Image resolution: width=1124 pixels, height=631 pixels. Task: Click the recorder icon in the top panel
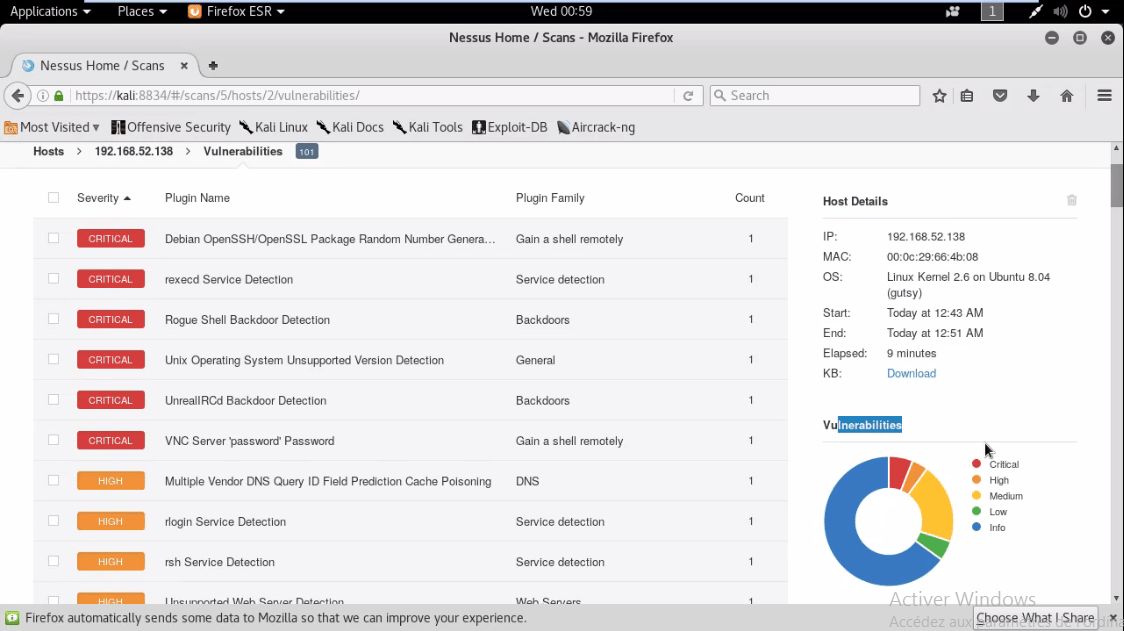953,11
